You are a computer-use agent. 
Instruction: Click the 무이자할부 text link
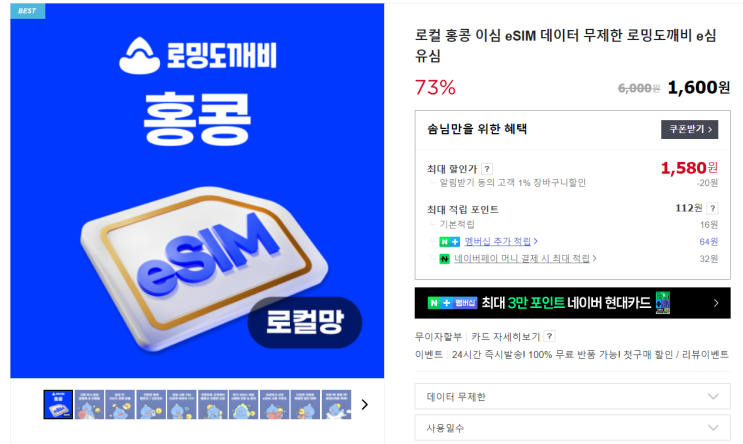pos(438,336)
